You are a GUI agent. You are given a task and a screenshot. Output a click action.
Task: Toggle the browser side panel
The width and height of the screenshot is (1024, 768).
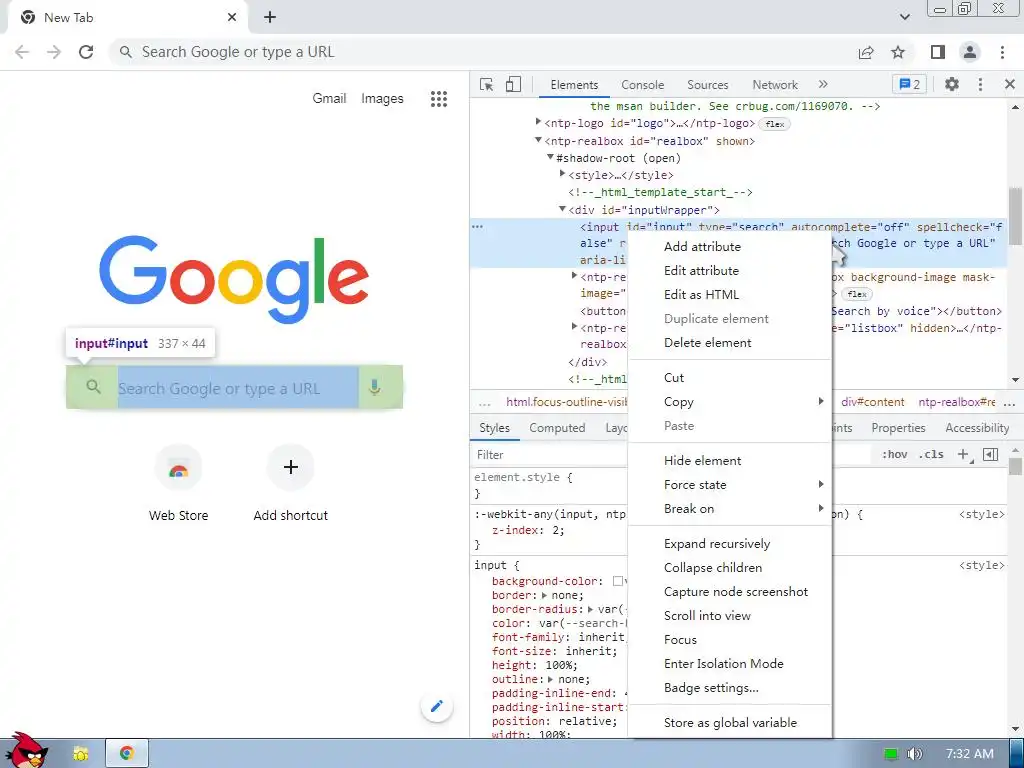[x=938, y=52]
